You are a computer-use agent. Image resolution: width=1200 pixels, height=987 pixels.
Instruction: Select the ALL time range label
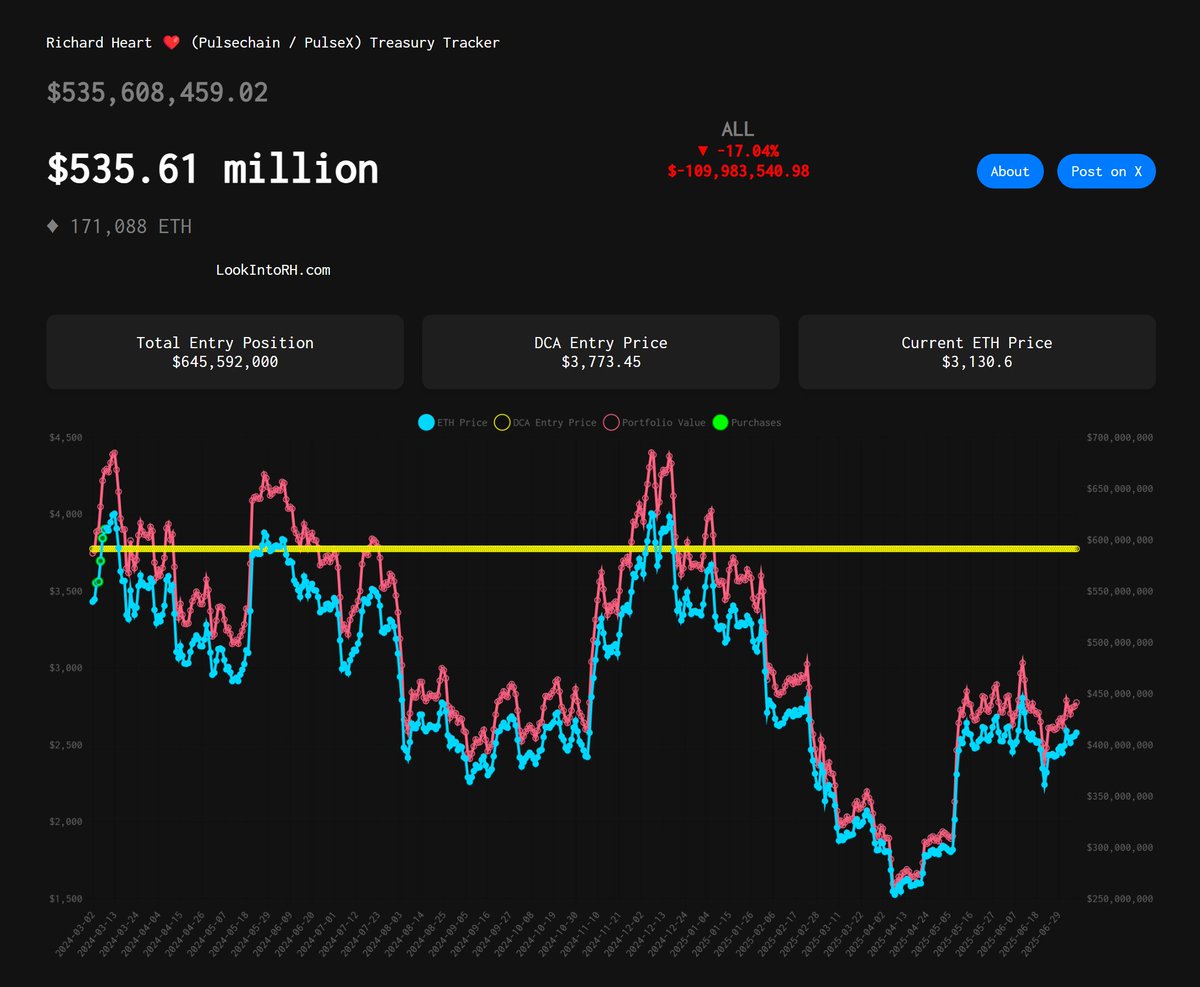point(738,129)
